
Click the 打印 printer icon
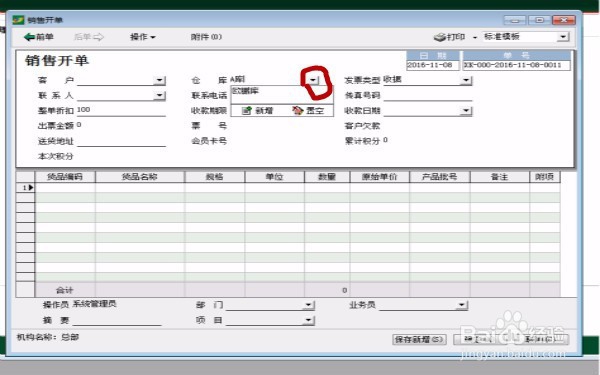(x=439, y=37)
